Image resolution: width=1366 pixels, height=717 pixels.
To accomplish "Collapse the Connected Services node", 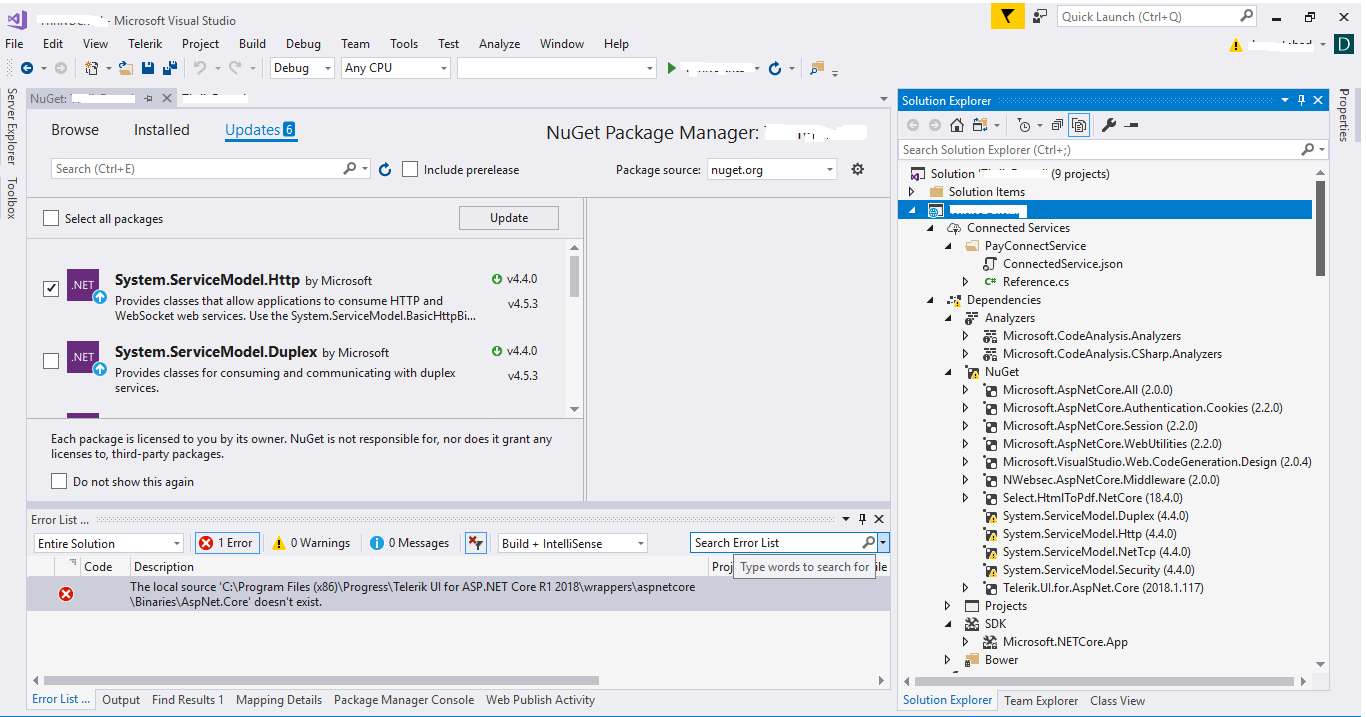I will tap(929, 228).
